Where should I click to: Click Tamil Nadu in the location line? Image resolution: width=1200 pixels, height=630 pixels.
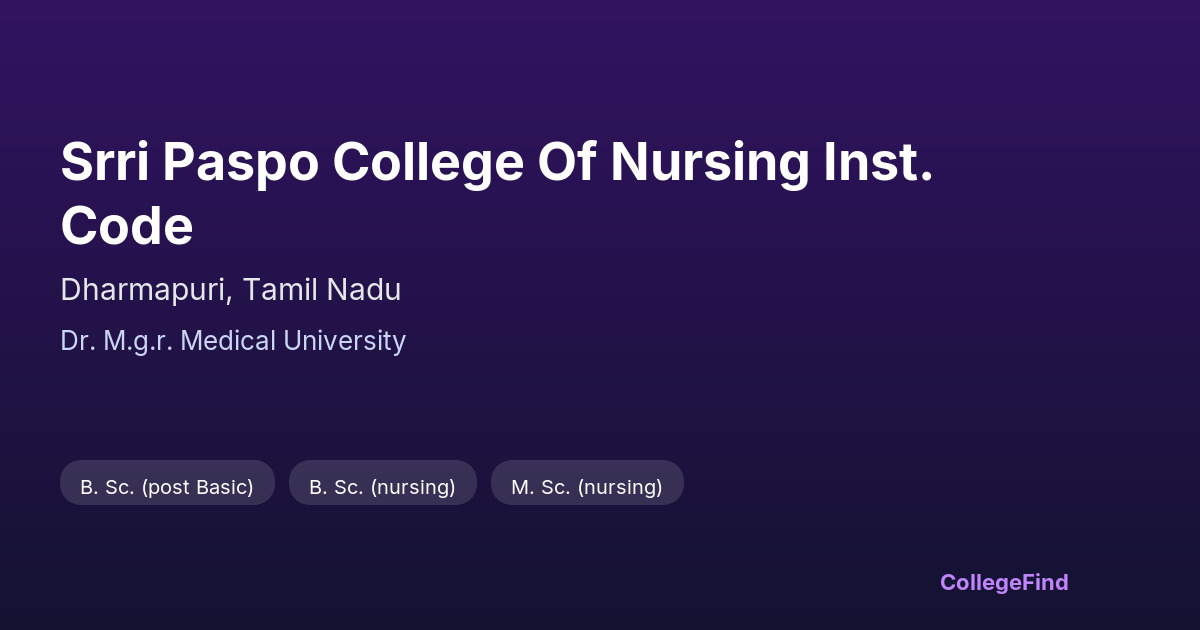pyautogui.click(x=322, y=290)
